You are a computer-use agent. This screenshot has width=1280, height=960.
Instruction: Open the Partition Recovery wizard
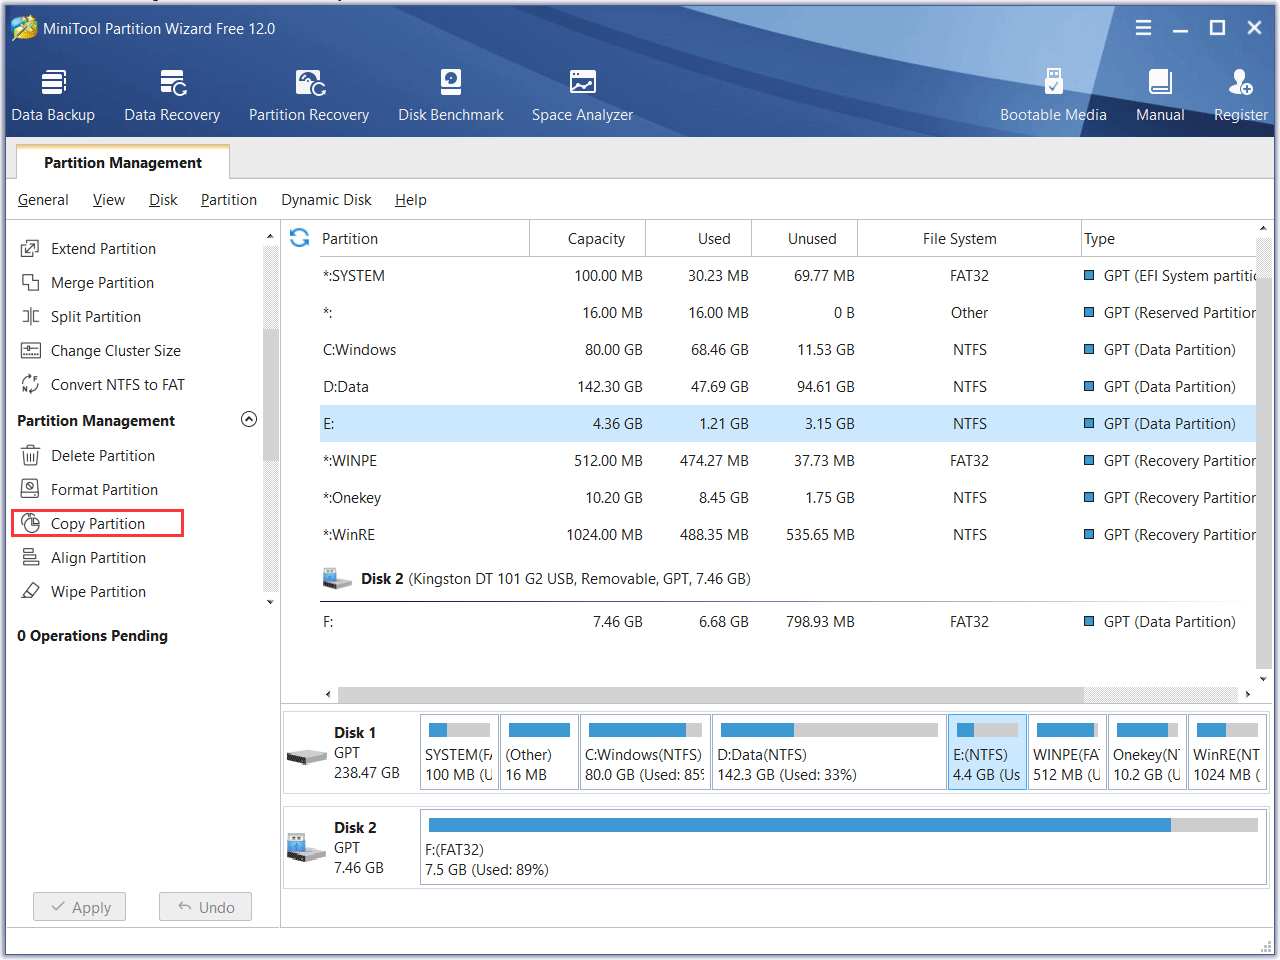309,95
